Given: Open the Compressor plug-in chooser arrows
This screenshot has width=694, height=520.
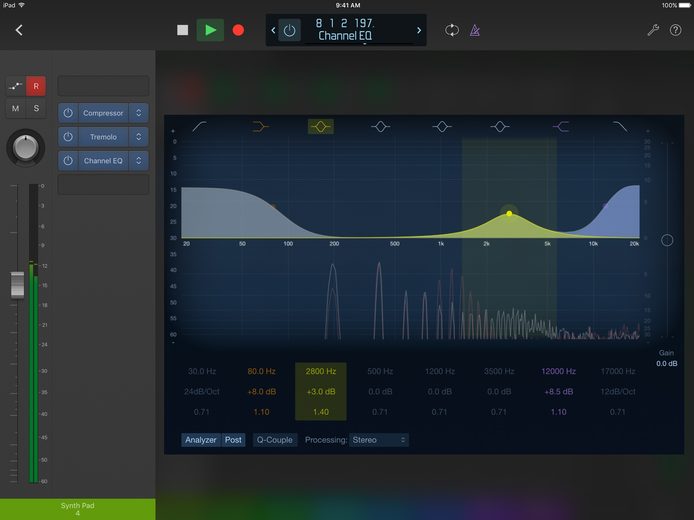Looking at the screenshot, I should point(139,113).
